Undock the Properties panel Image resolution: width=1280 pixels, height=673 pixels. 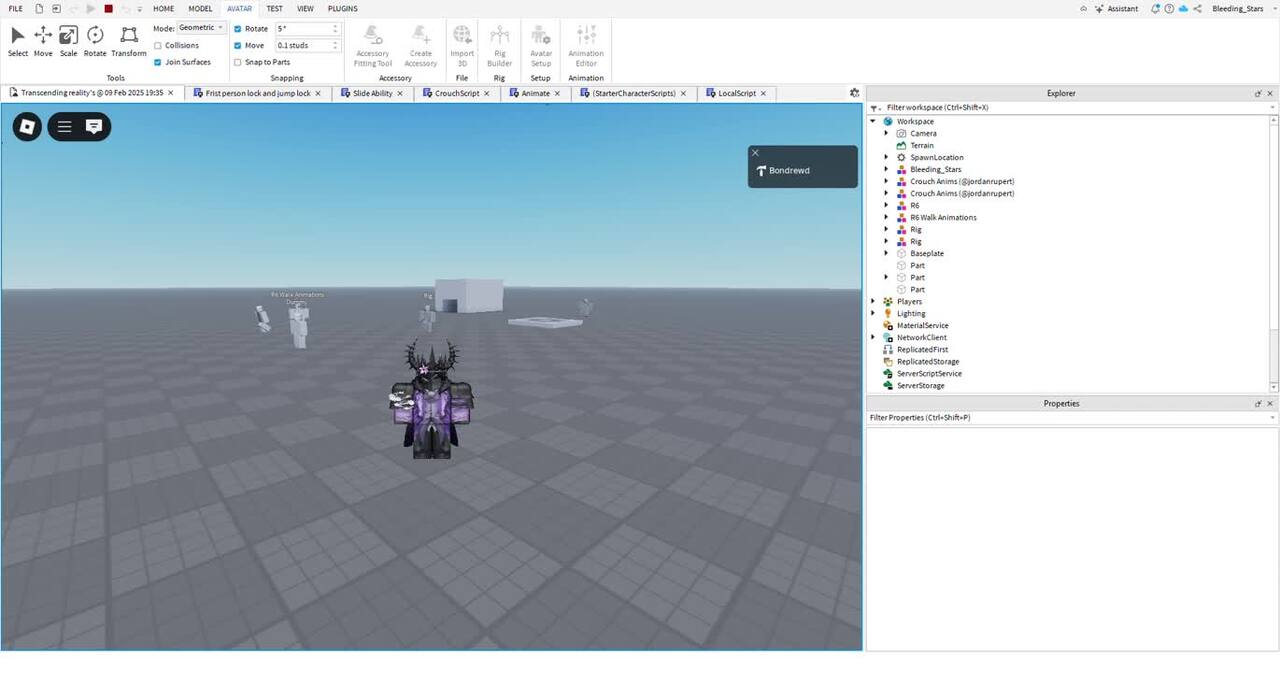[x=1258, y=404]
